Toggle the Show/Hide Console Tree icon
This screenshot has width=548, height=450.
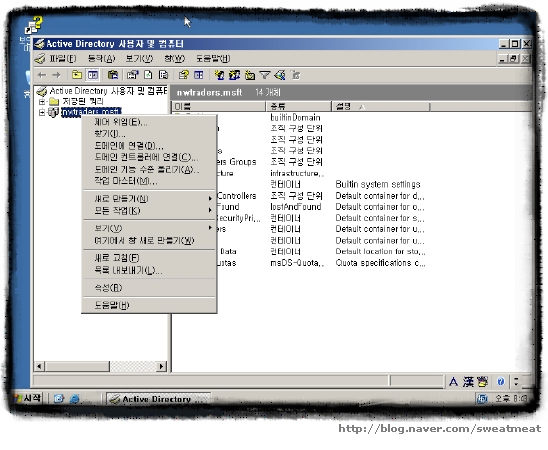93,74
